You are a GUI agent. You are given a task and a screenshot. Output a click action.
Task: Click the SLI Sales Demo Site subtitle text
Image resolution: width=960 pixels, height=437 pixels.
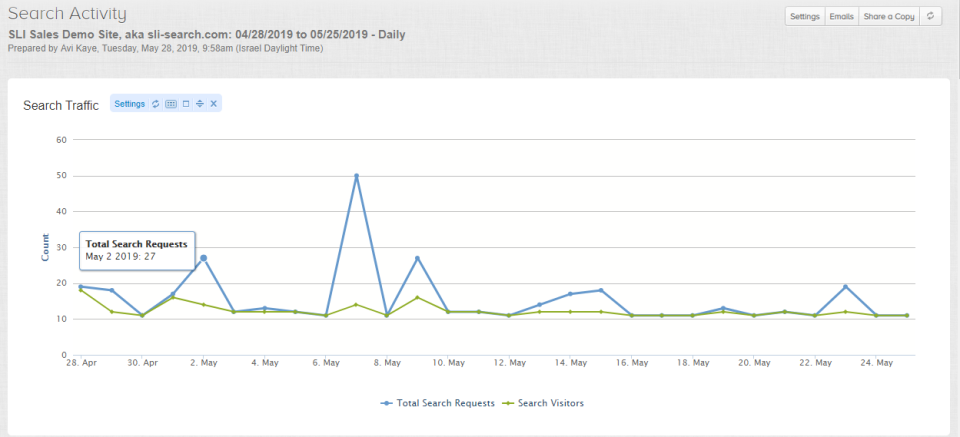point(206,34)
